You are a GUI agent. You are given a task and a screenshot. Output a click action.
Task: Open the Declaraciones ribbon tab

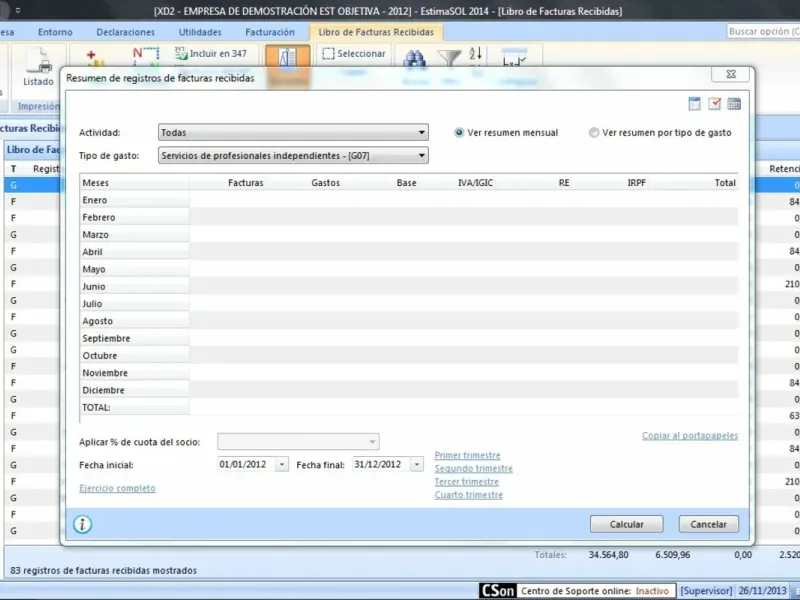coord(126,32)
